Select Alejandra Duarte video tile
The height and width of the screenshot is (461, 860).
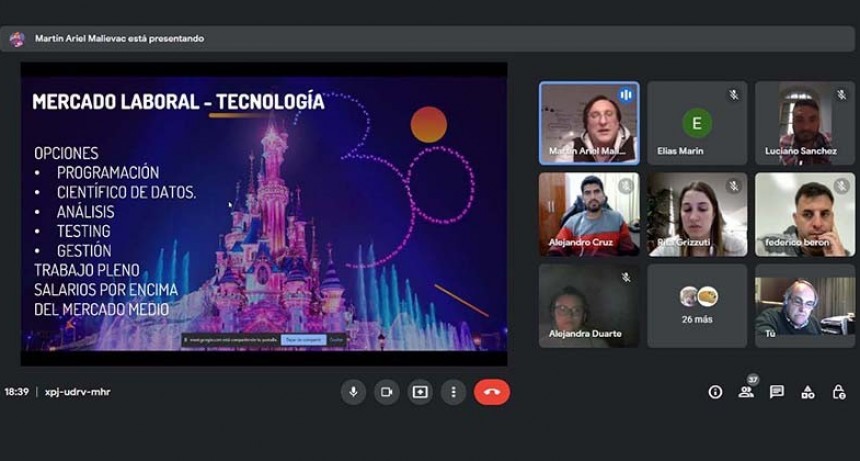[589, 306]
